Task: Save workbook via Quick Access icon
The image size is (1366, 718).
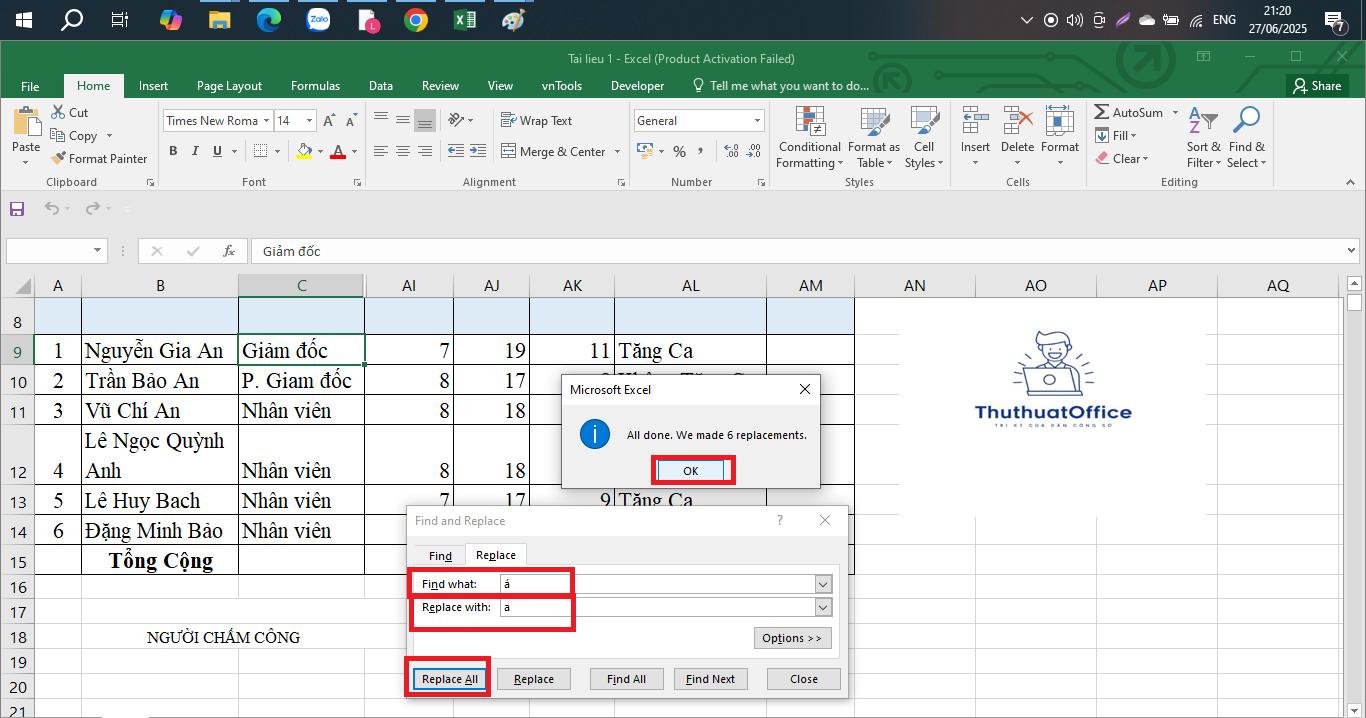Action: (17, 209)
